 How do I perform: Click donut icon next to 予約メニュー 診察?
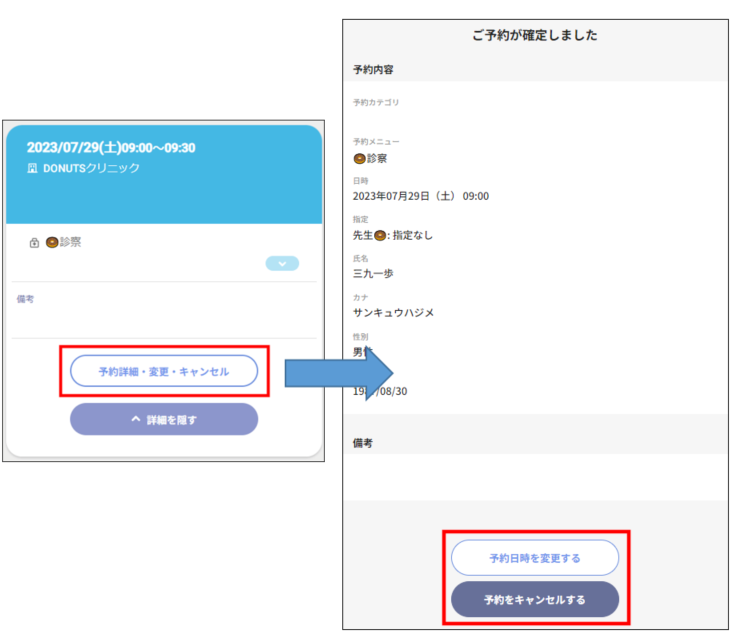click(x=359, y=159)
